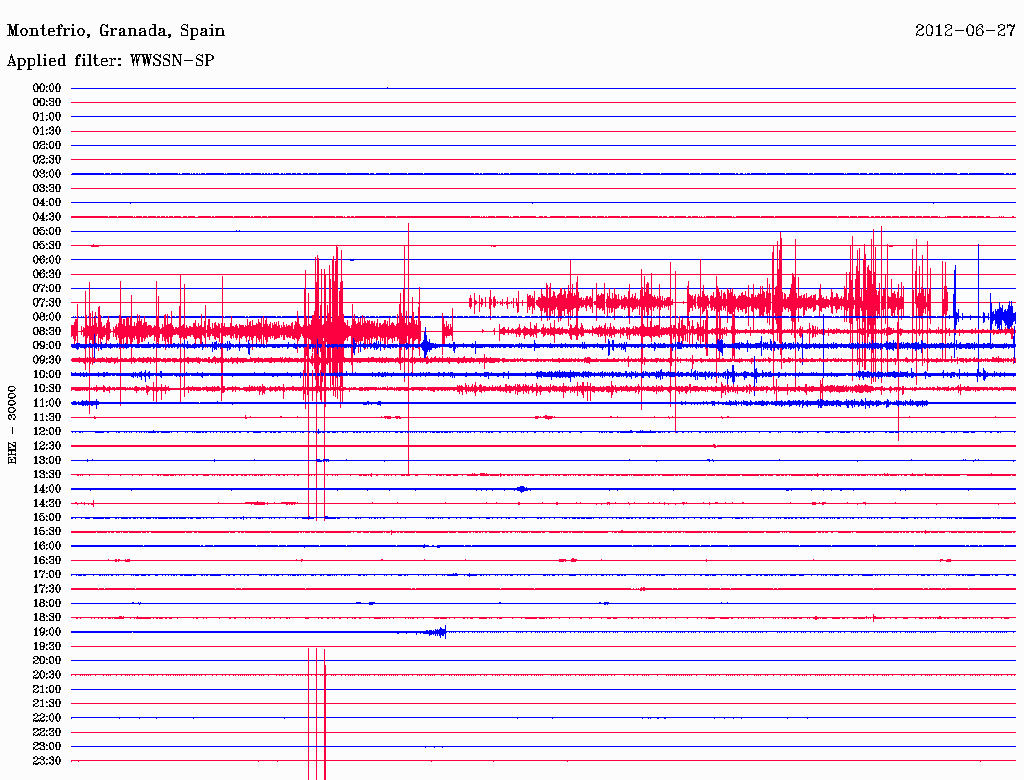
Task: Select the 09:30 time label
Action: pyautogui.click(x=47, y=360)
